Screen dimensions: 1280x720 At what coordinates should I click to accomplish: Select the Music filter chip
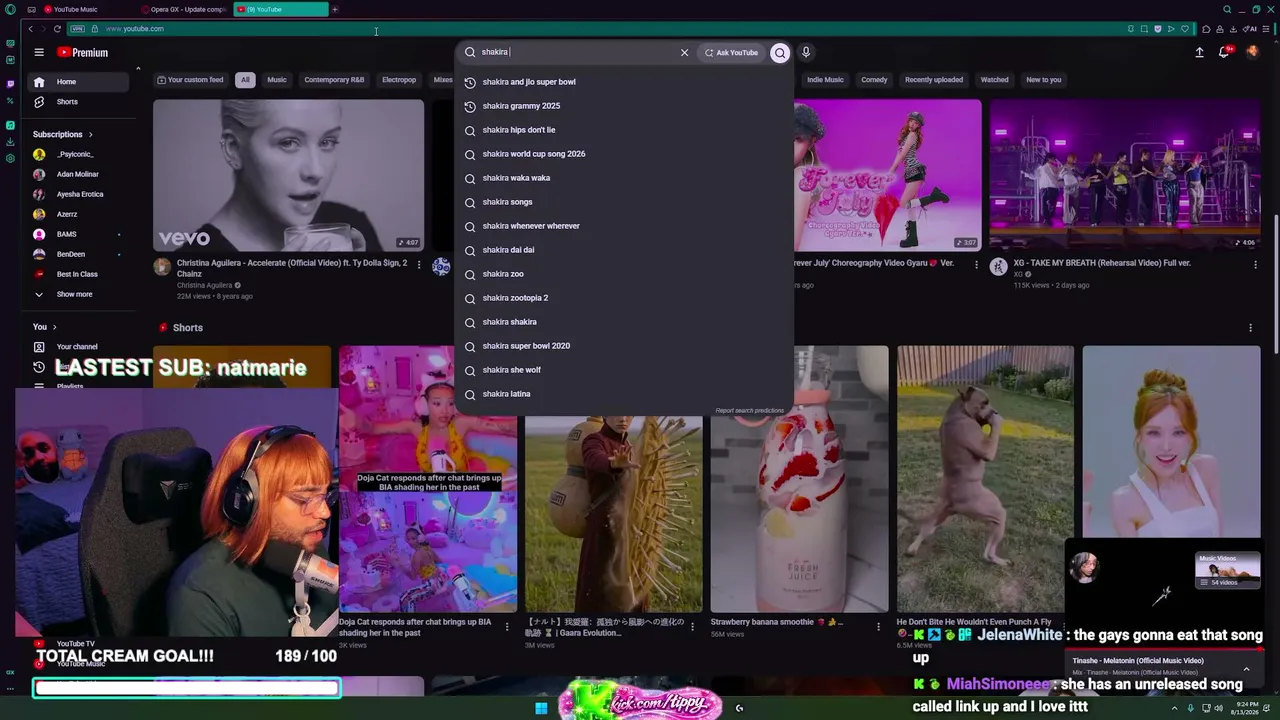[x=277, y=80]
